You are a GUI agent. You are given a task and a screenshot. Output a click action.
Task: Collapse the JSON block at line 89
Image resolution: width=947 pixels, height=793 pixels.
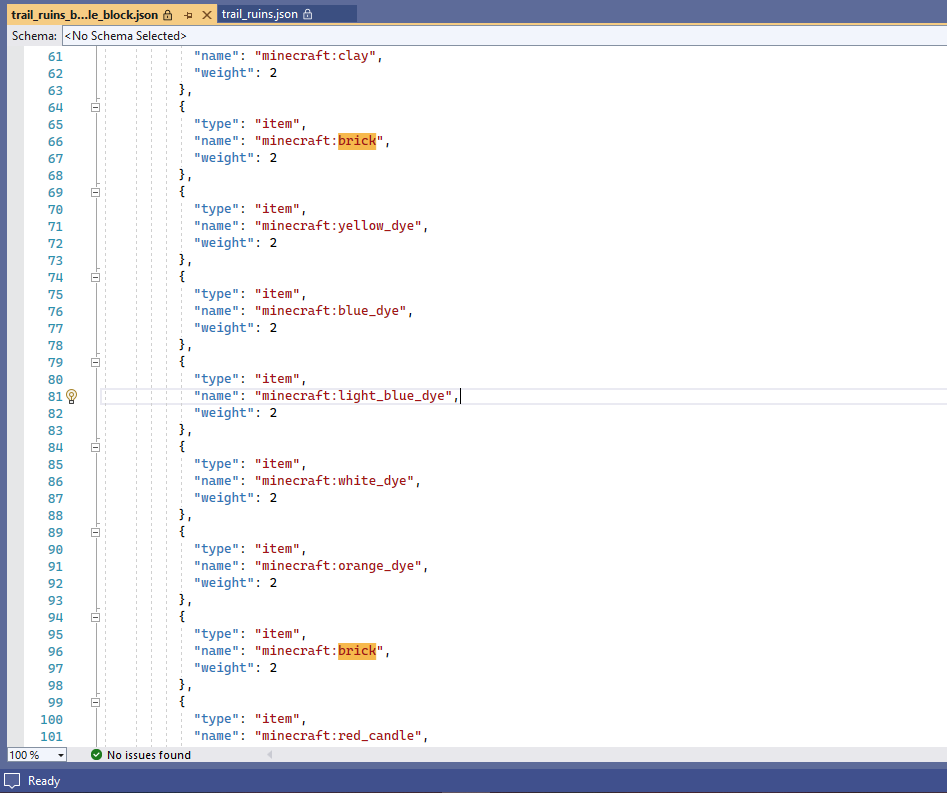(96, 532)
